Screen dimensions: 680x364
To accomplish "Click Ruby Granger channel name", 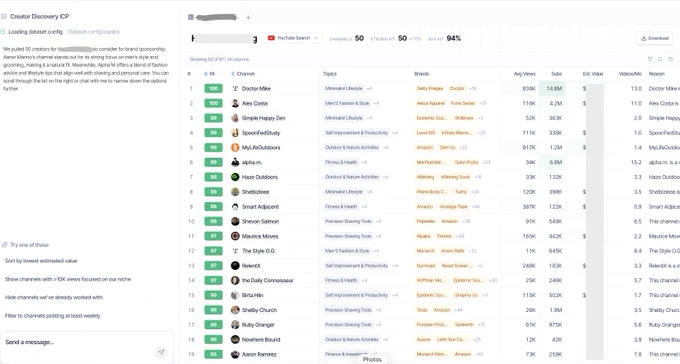I will pyautogui.click(x=258, y=325).
